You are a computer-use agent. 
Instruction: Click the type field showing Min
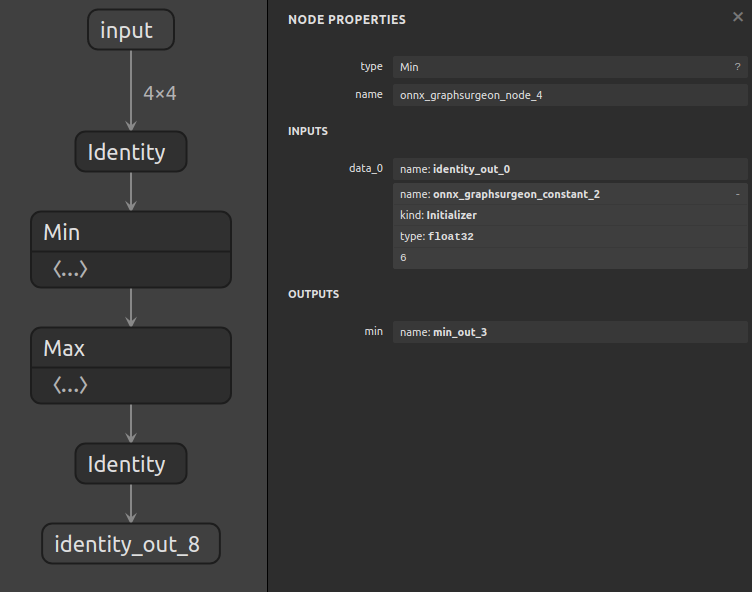(570, 67)
